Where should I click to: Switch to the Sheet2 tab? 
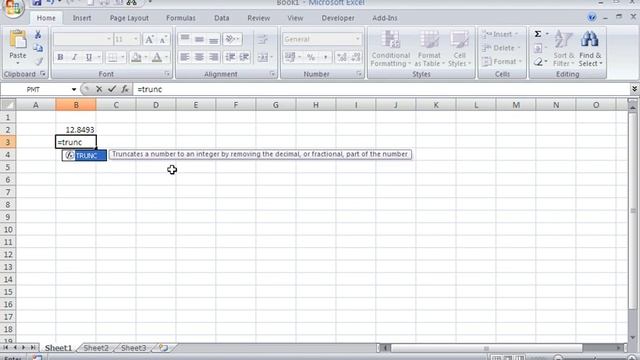(x=96, y=348)
